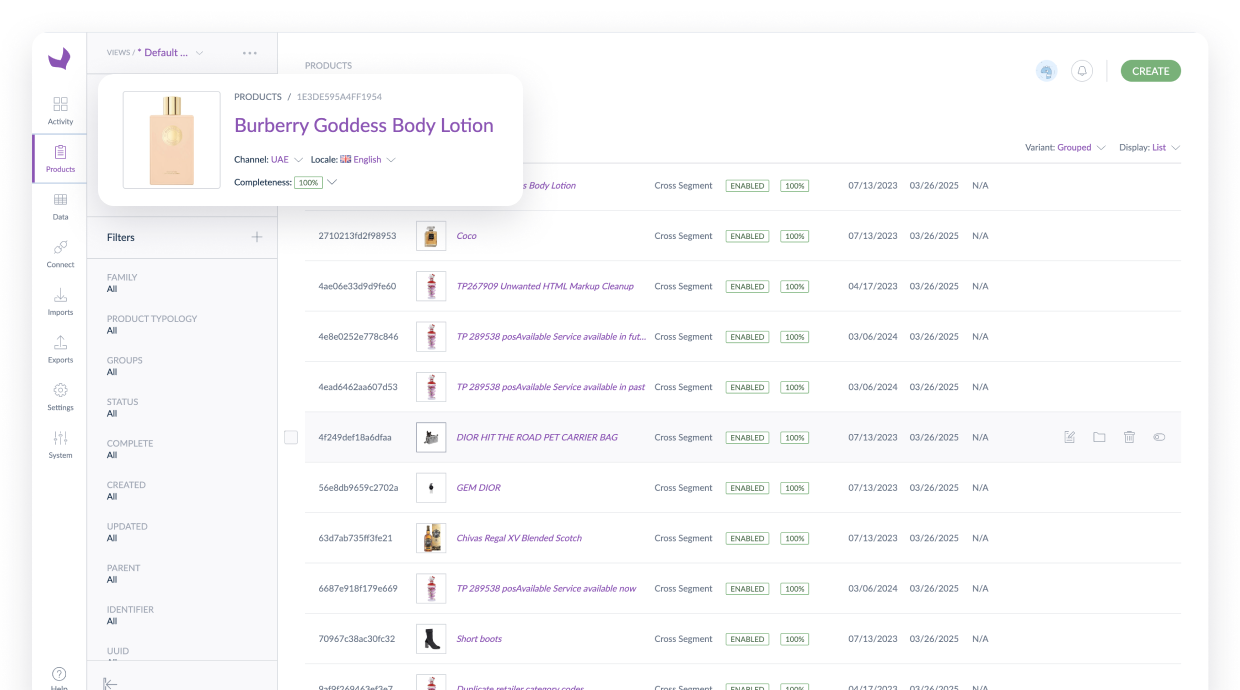Viewport: 1240px width, 690px height.
Task: Open TP 289538 posAvailable Service available now
Action: (546, 588)
